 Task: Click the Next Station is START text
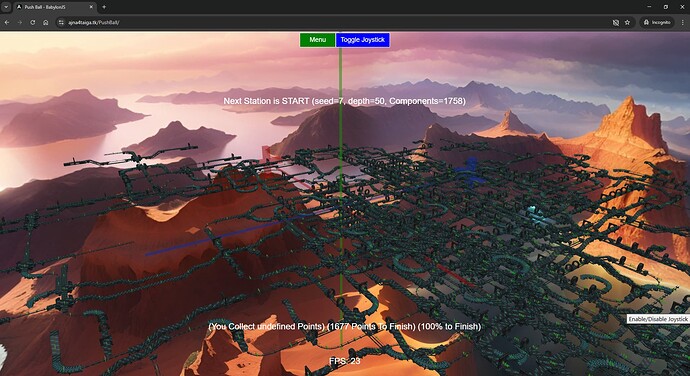point(344,101)
